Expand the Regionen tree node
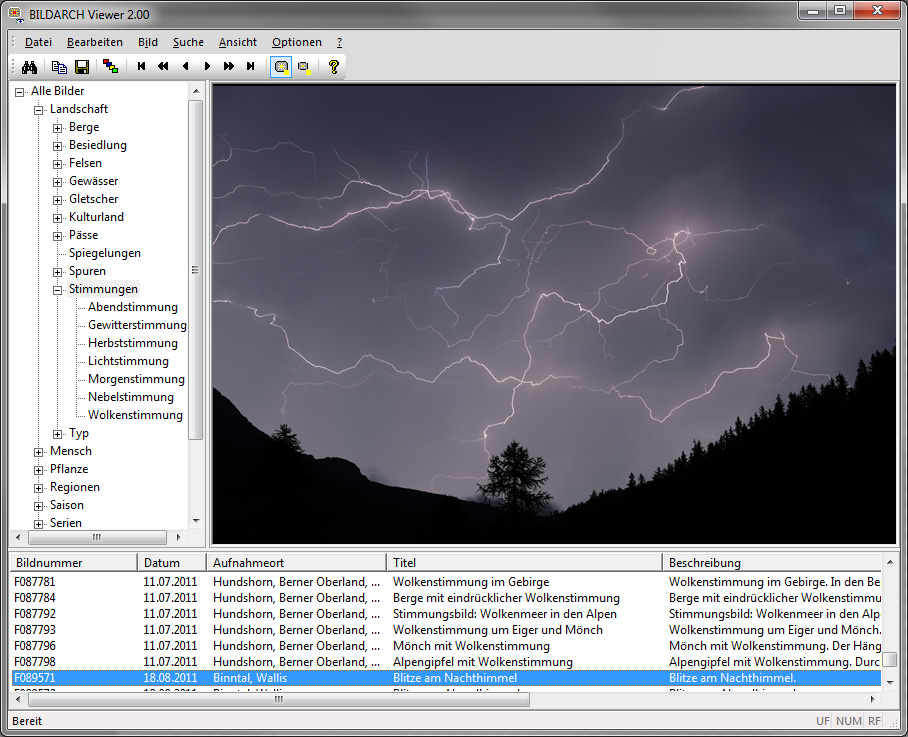The height and width of the screenshot is (737, 908). [x=39, y=487]
